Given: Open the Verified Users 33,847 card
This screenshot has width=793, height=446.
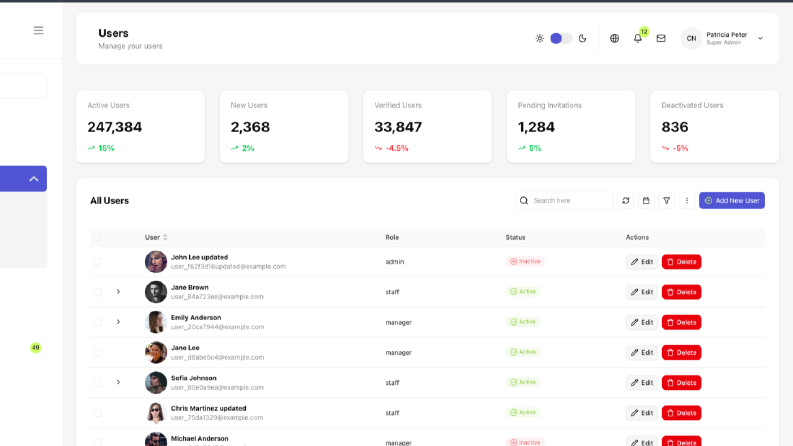Looking at the screenshot, I should tap(427, 126).
